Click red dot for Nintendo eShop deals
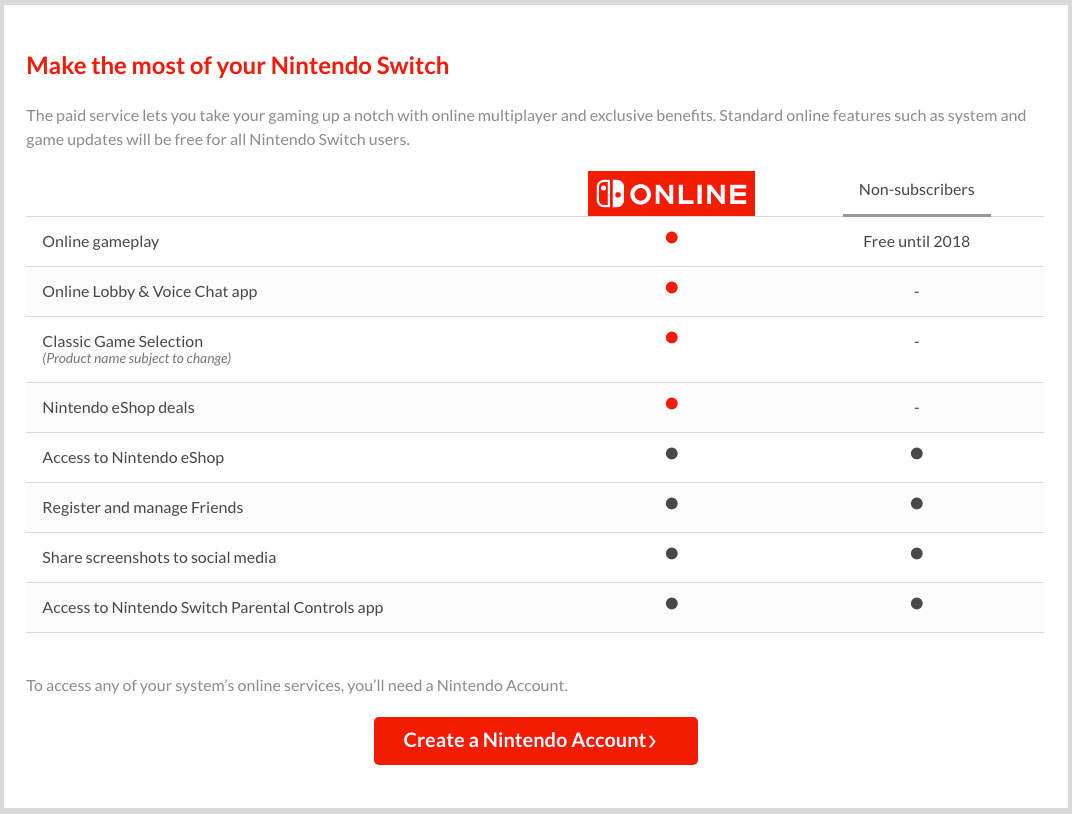The height and width of the screenshot is (814, 1072). 672,404
